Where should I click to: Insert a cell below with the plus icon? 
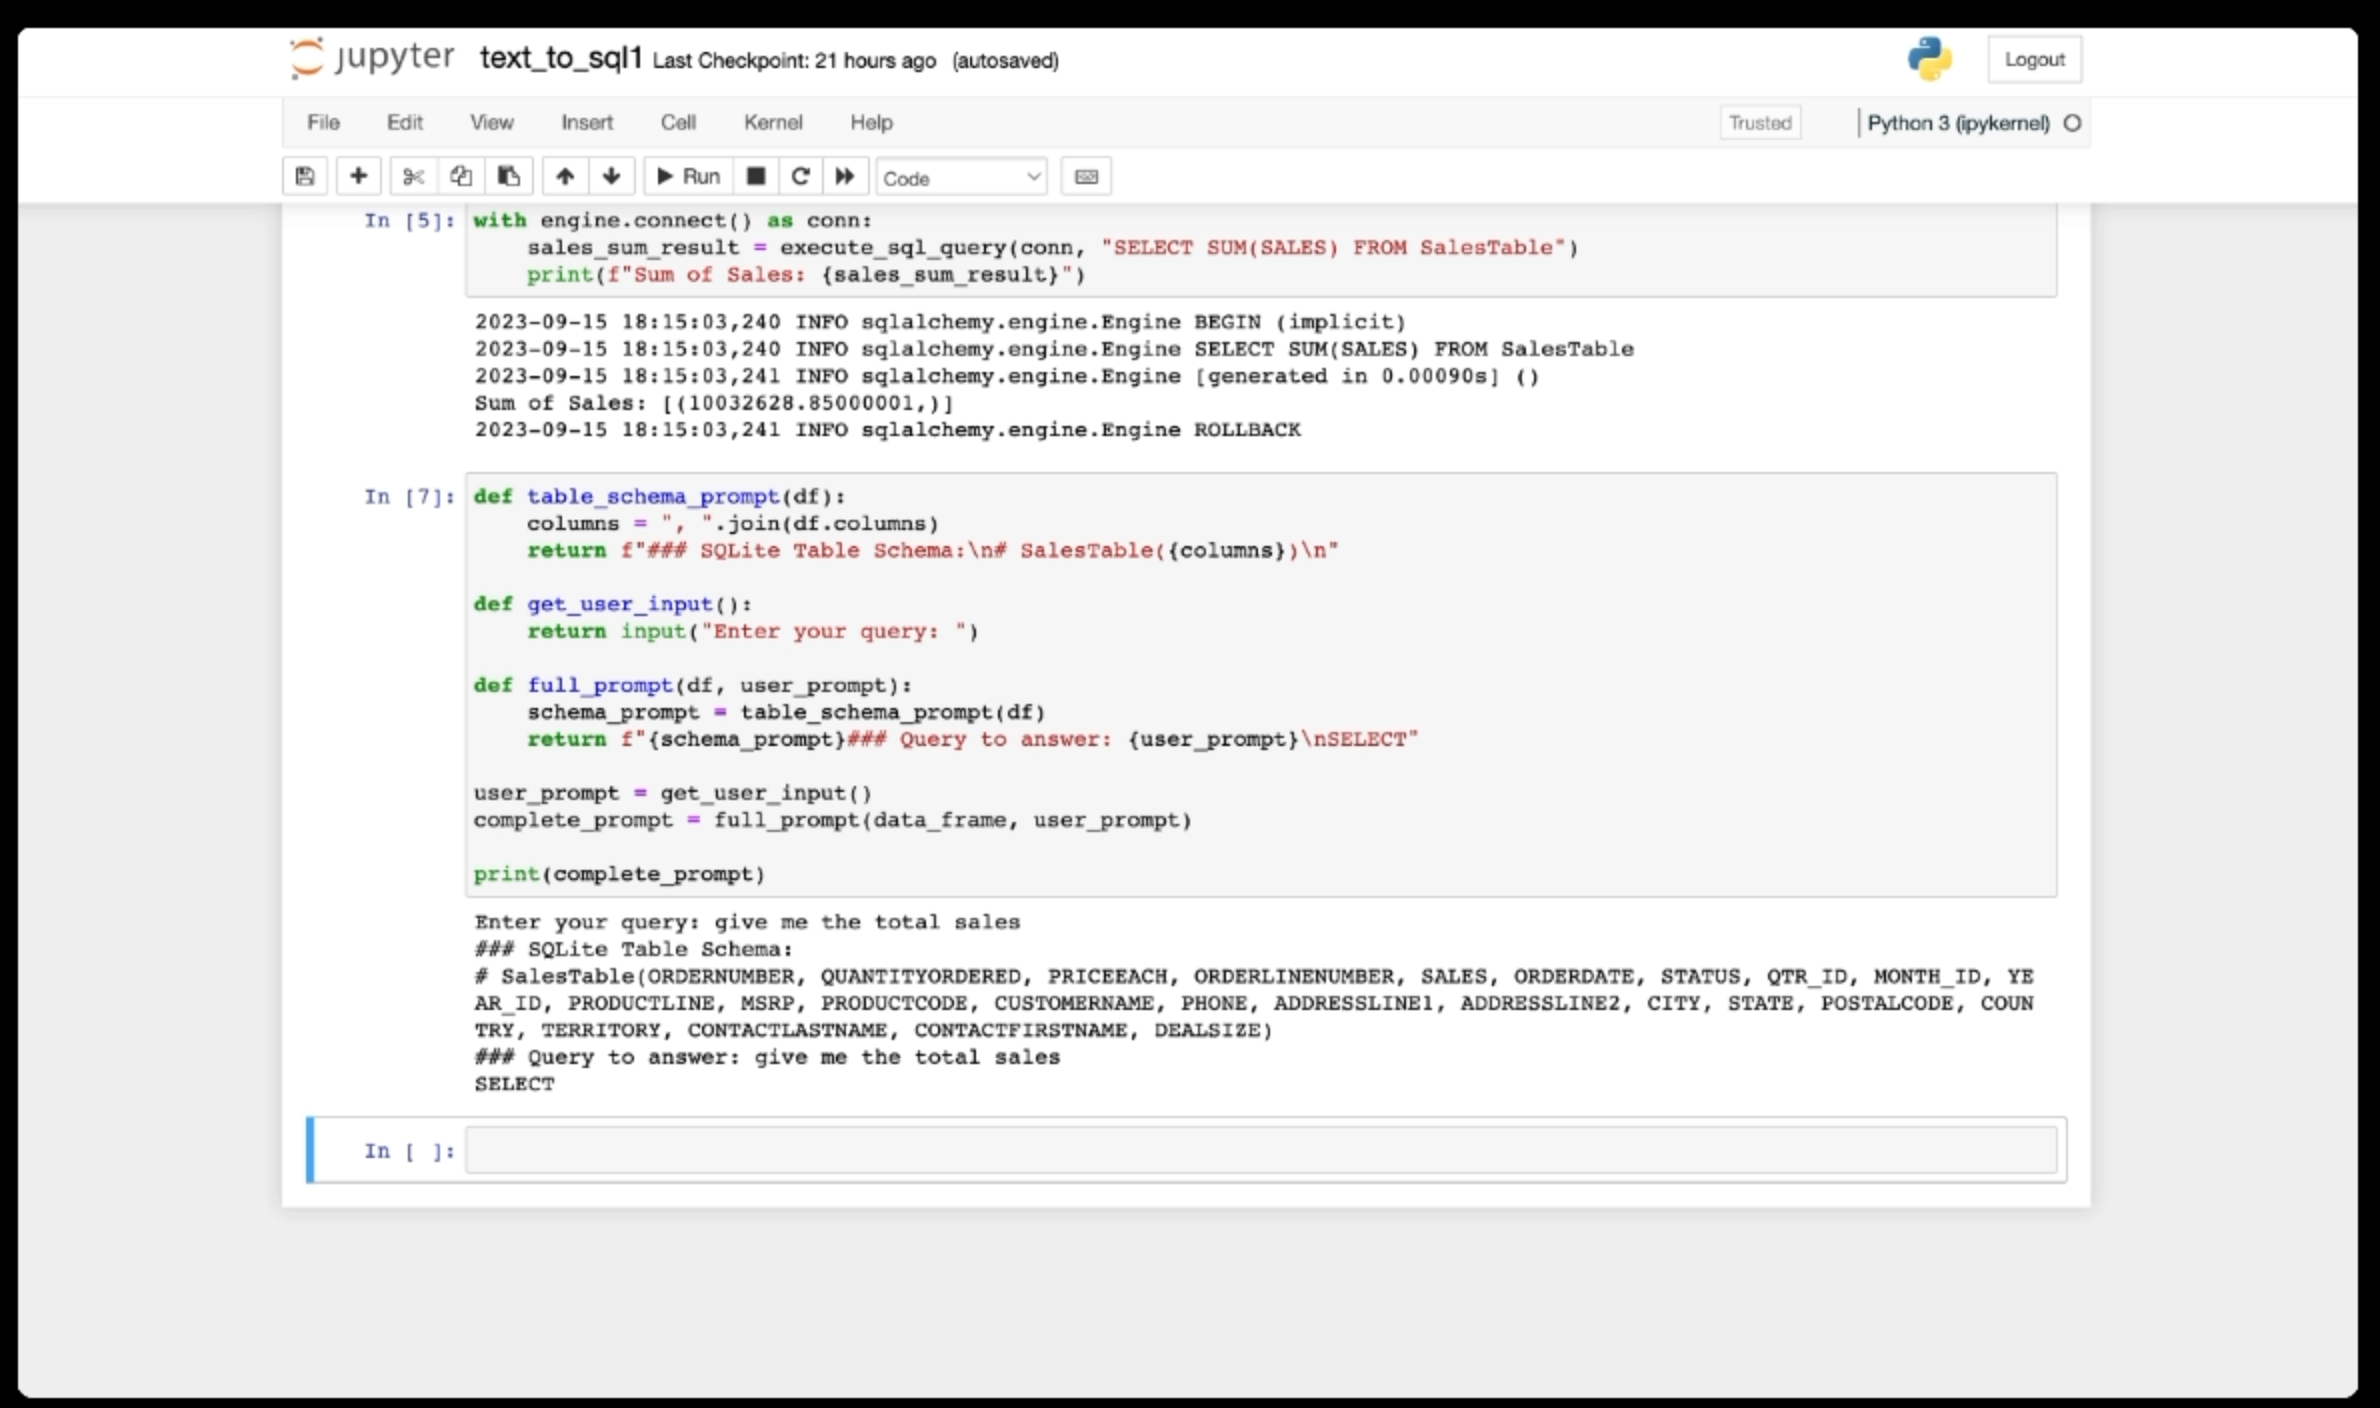[358, 177]
